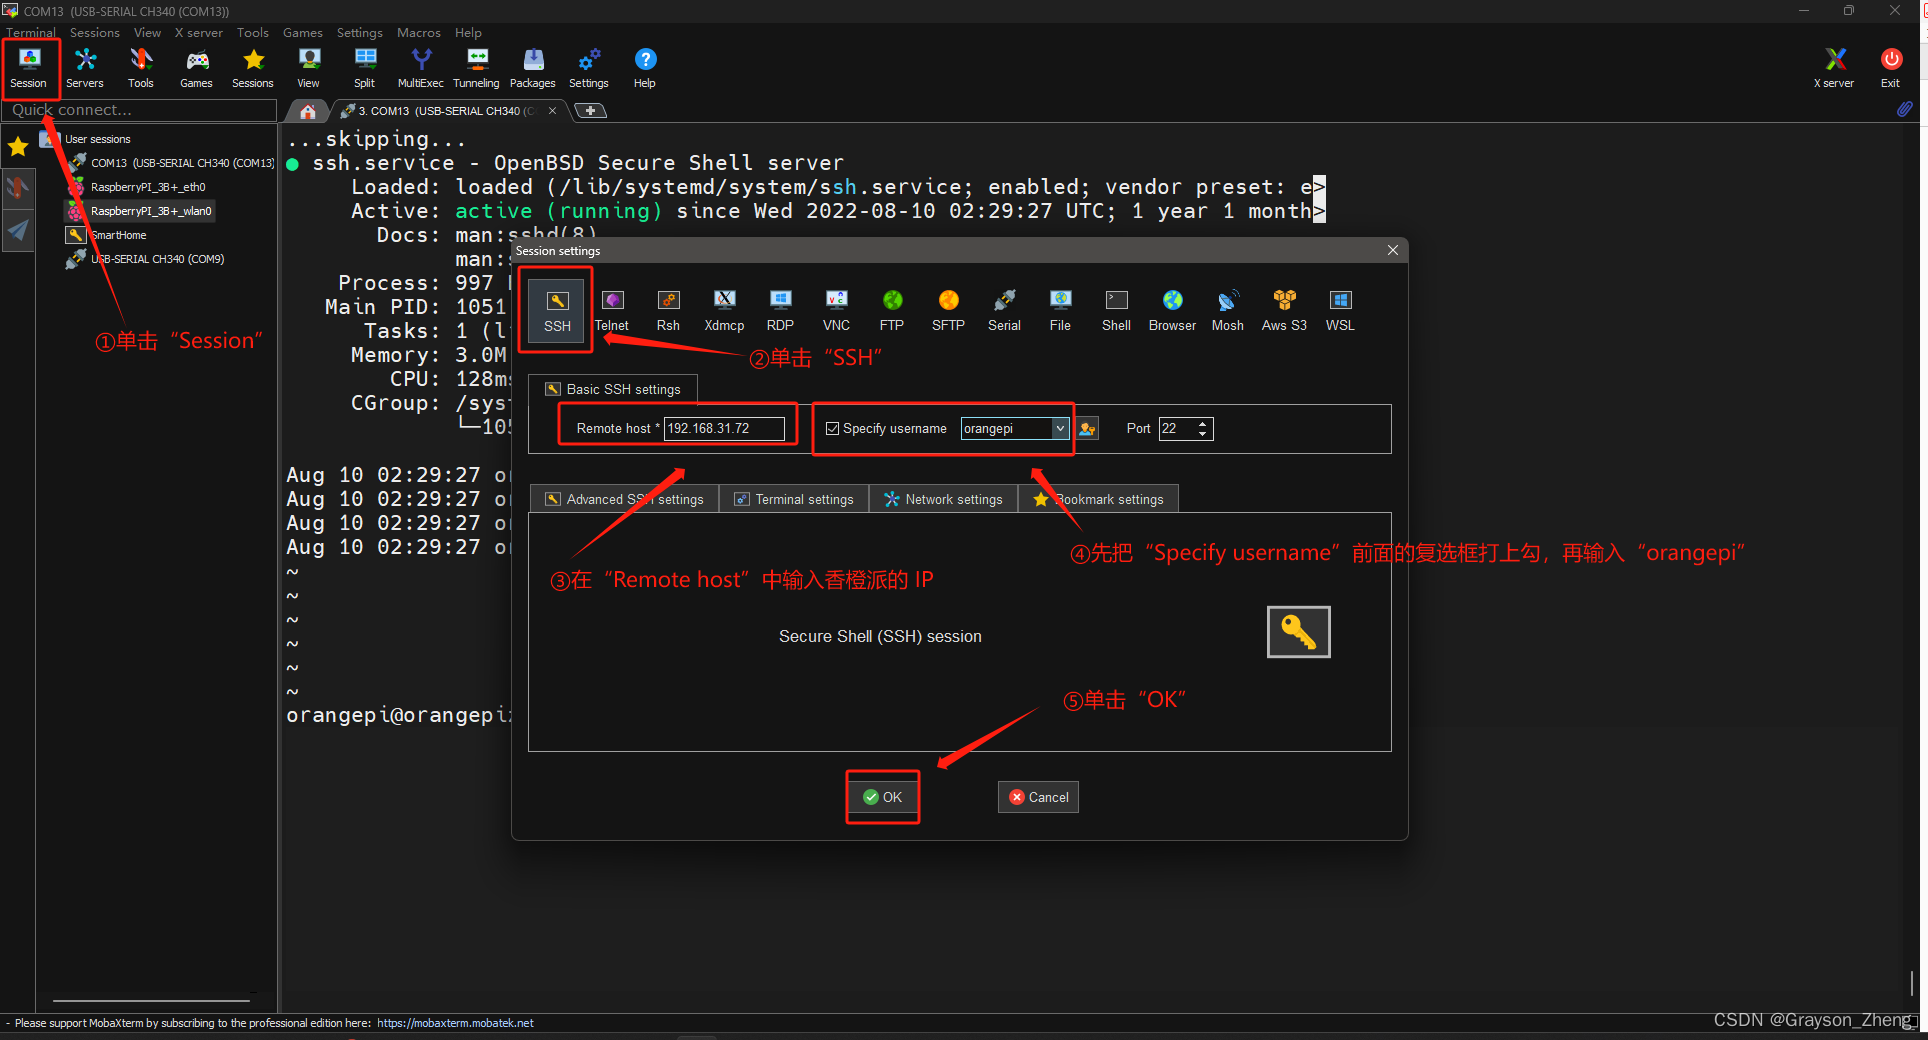Click the Sessions star toolbar icon

253,68
